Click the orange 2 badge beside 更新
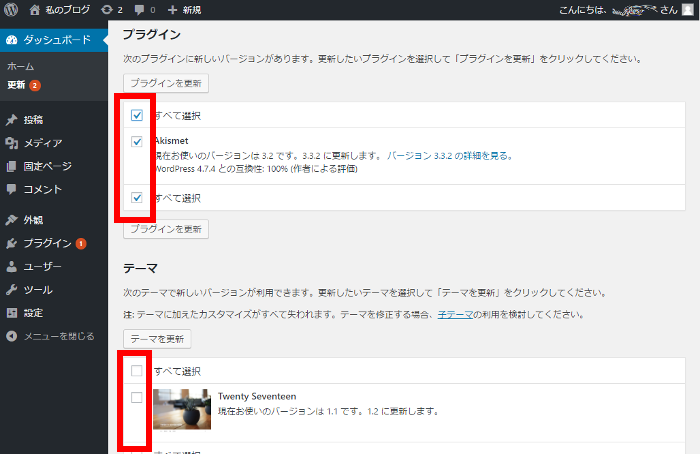Image resolution: width=700 pixels, height=454 pixels. (35, 85)
